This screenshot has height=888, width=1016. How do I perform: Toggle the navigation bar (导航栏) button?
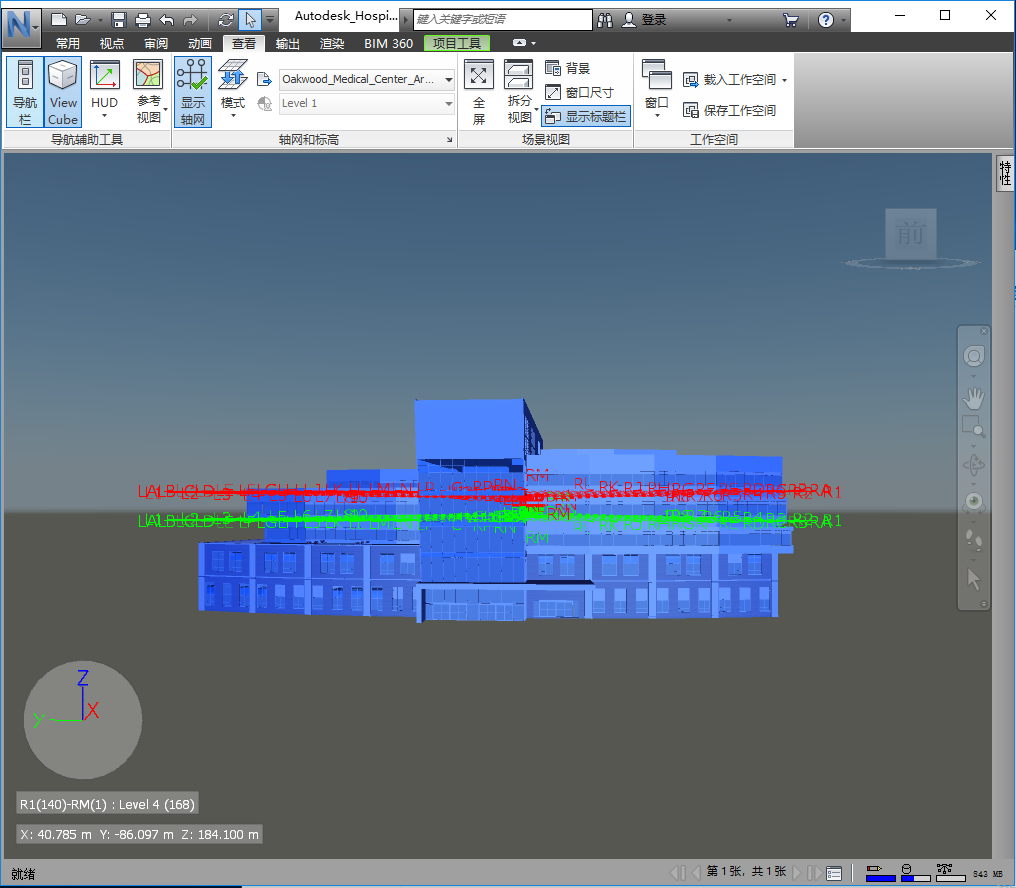click(25, 91)
